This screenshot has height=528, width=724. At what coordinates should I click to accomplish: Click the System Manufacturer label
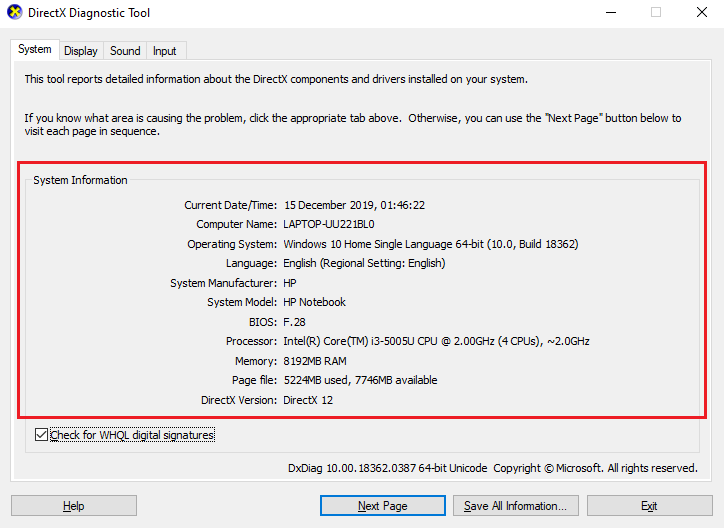point(223,283)
